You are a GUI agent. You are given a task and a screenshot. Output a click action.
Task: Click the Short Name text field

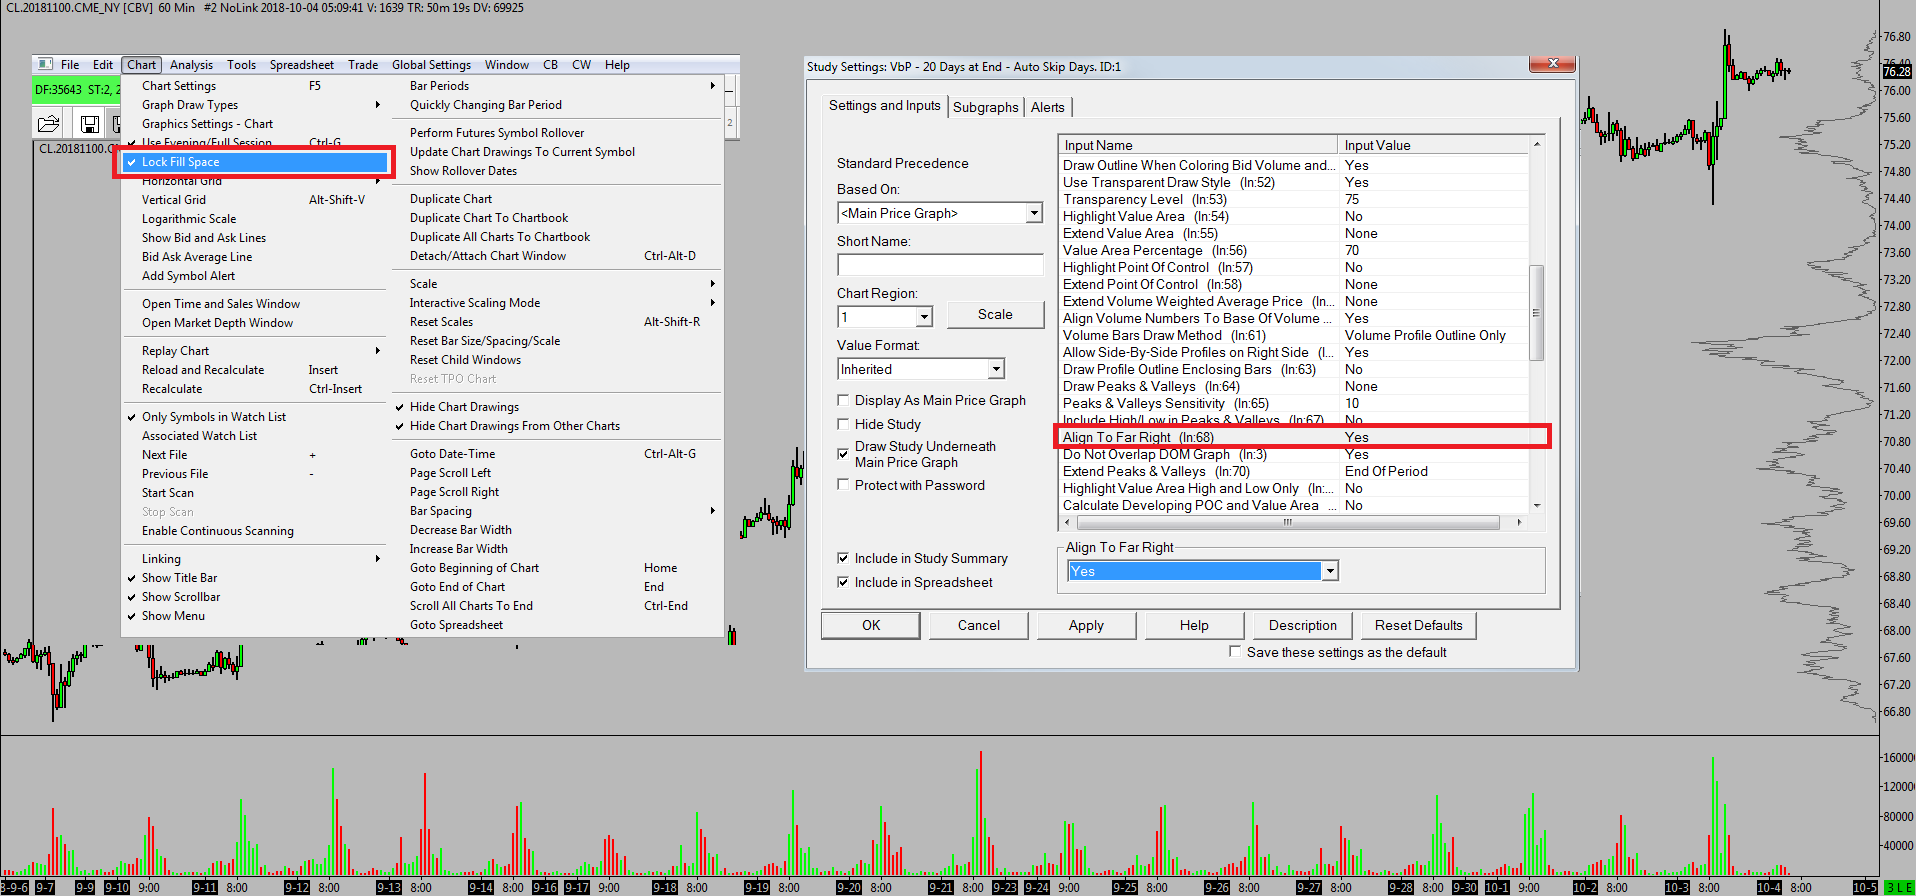tap(939, 265)
